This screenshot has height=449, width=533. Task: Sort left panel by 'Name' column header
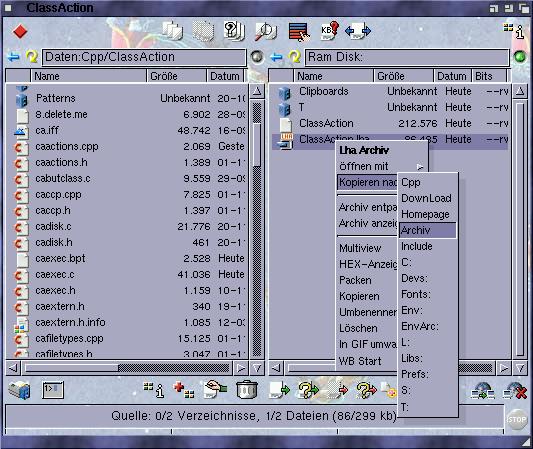point(88,76)
